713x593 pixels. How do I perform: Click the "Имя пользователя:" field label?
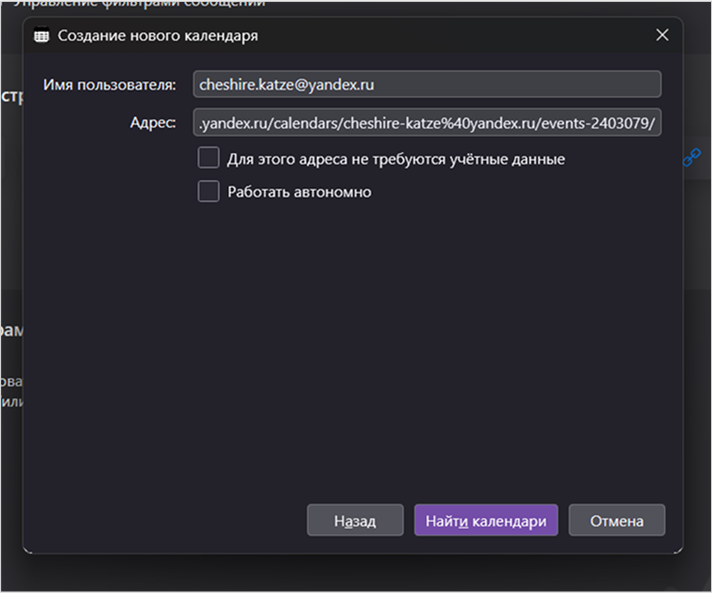click(110, 85)
